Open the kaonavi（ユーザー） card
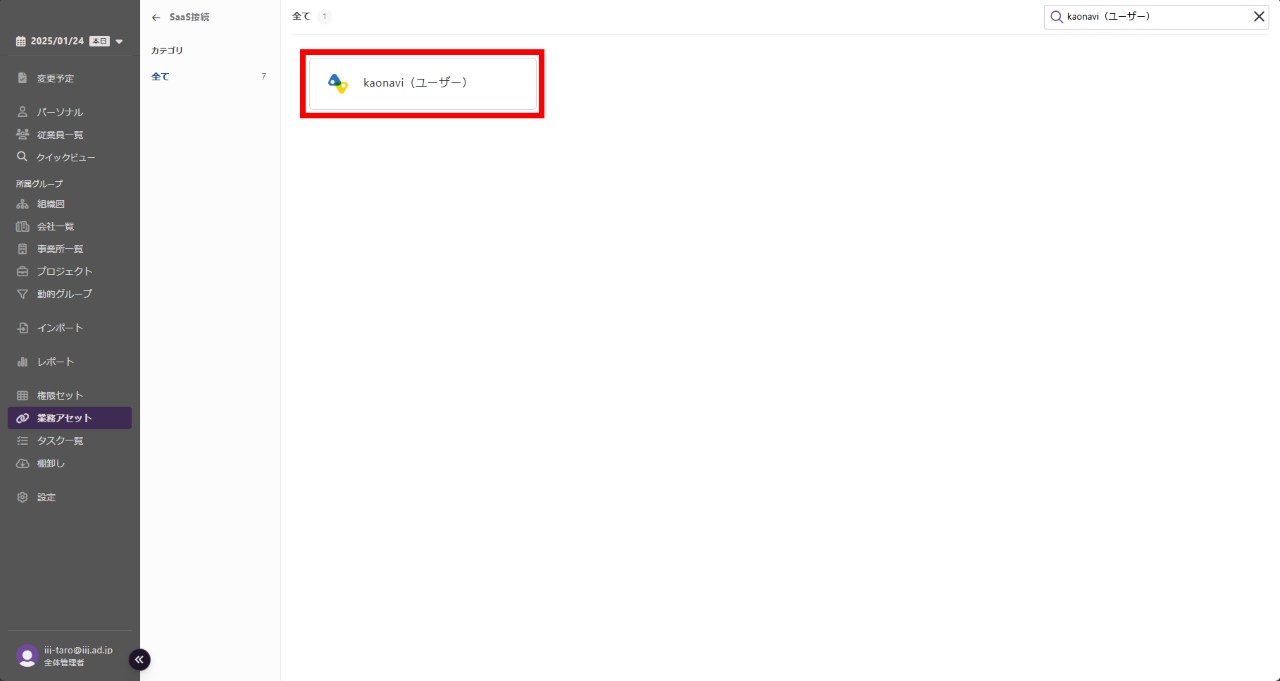Screen dimensions: 1280x681 [422, 83]
